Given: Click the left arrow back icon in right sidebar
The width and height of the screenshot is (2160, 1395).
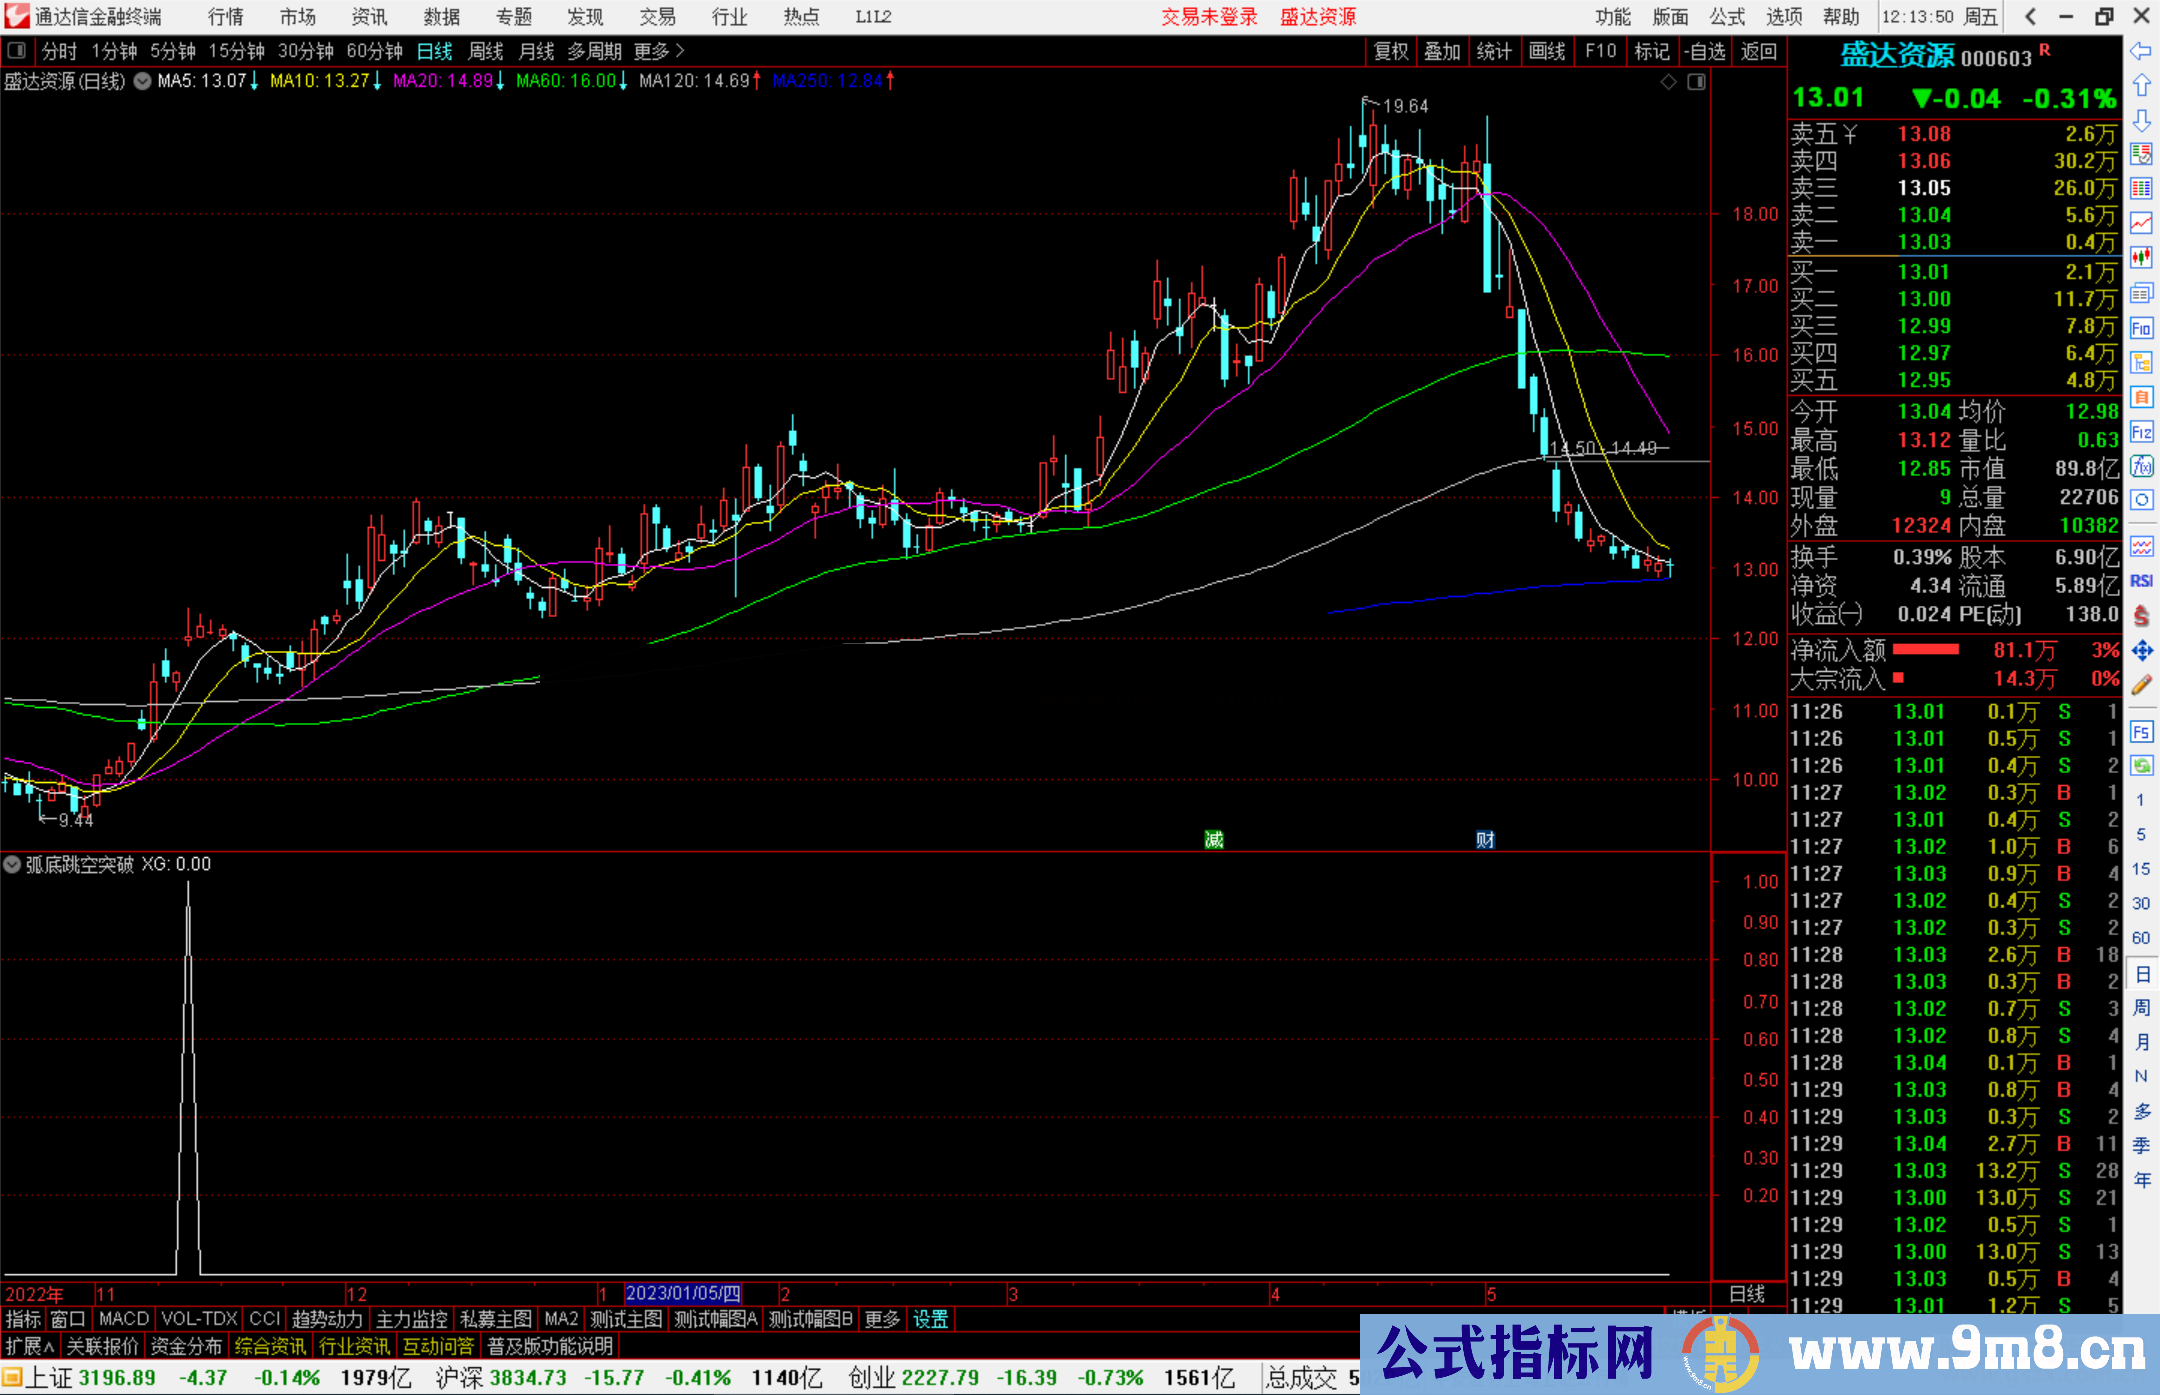Looking at the screenshot, I should pos(2141,51).
